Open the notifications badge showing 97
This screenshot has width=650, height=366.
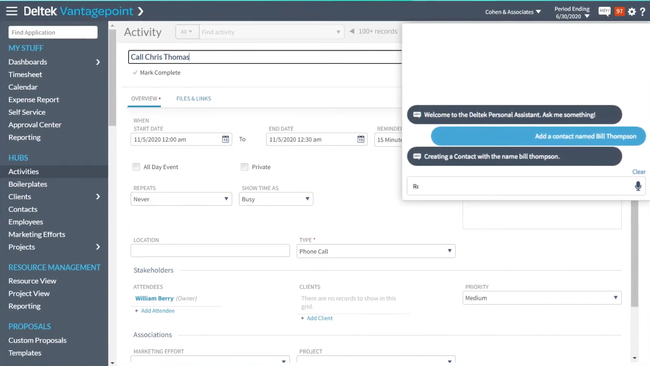point(620,11)
